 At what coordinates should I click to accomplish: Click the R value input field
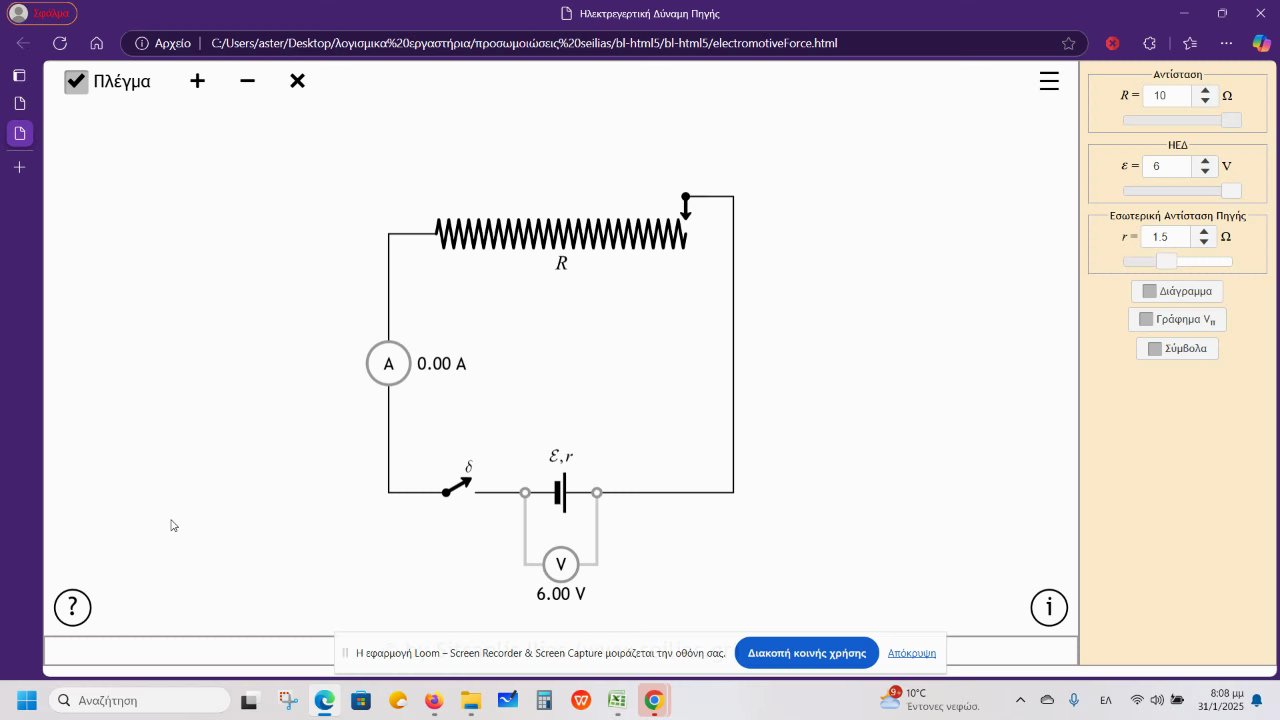(x=1168, y=96)
